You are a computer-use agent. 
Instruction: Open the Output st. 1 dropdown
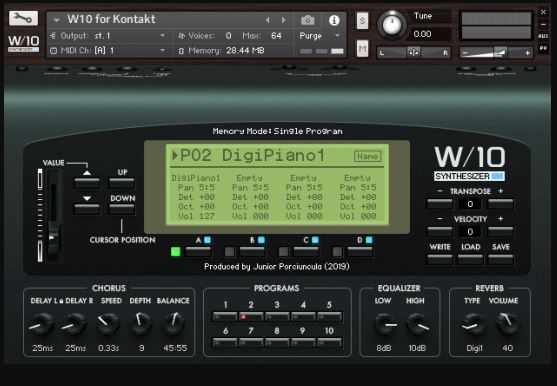coord(108,36)
